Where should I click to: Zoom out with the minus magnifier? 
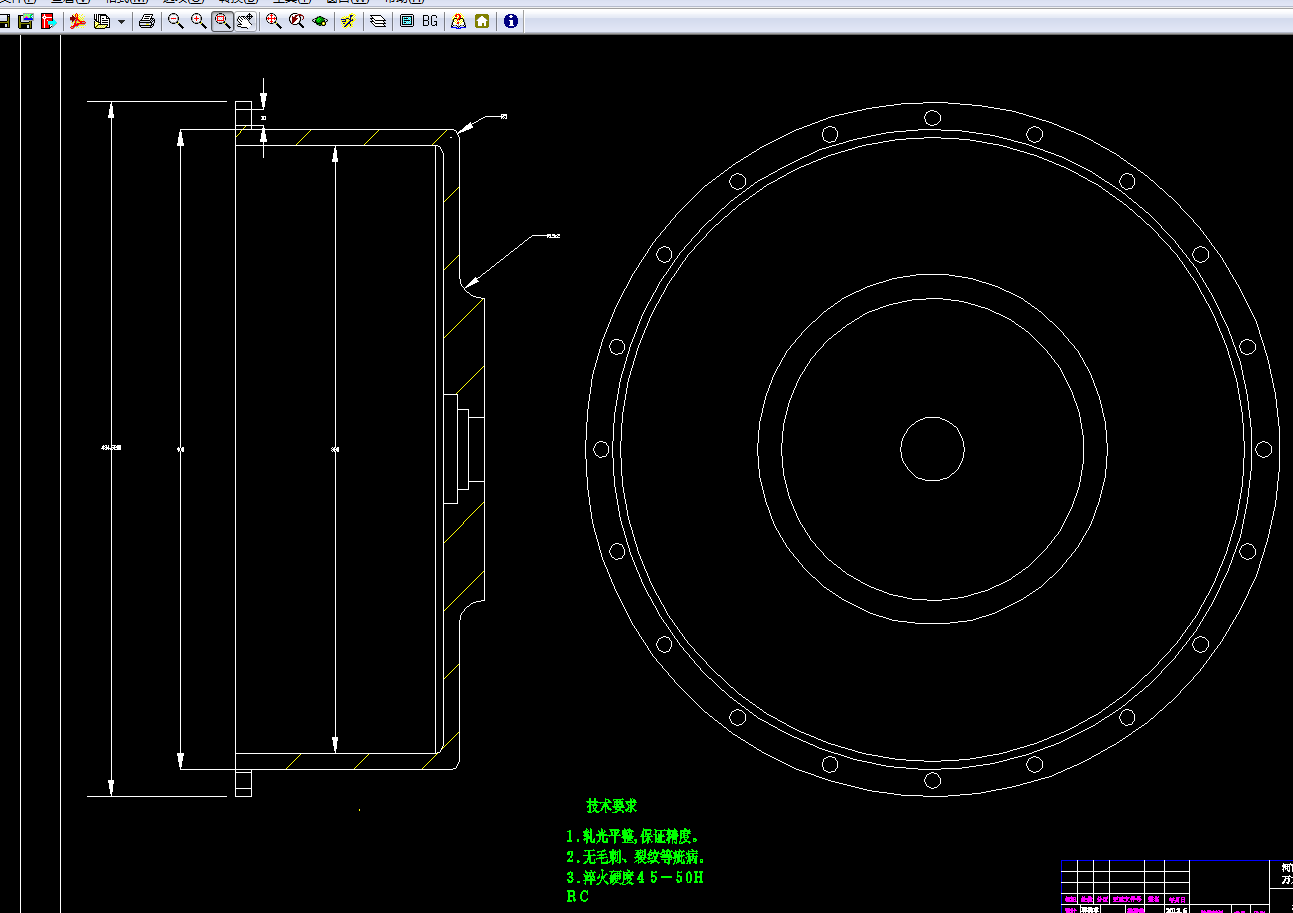point(175,21)
